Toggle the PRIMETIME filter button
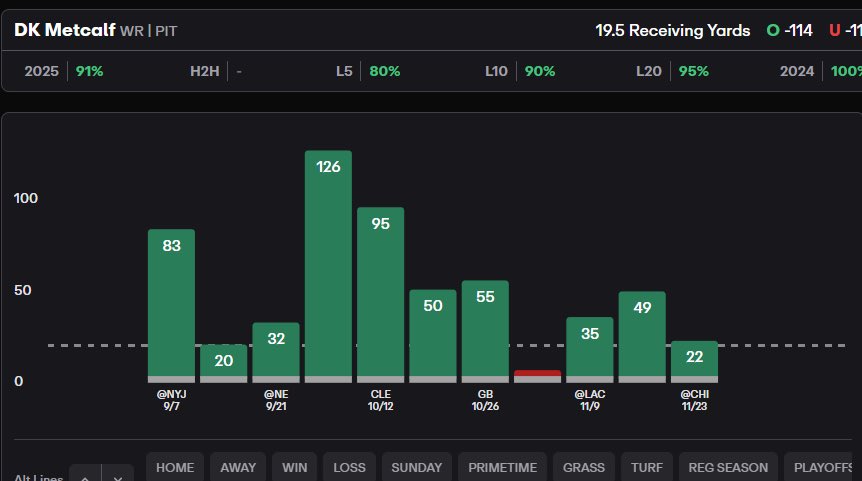The height and width of the screenshot is (481, 862). pyautogui.click(x=502, y=467)
